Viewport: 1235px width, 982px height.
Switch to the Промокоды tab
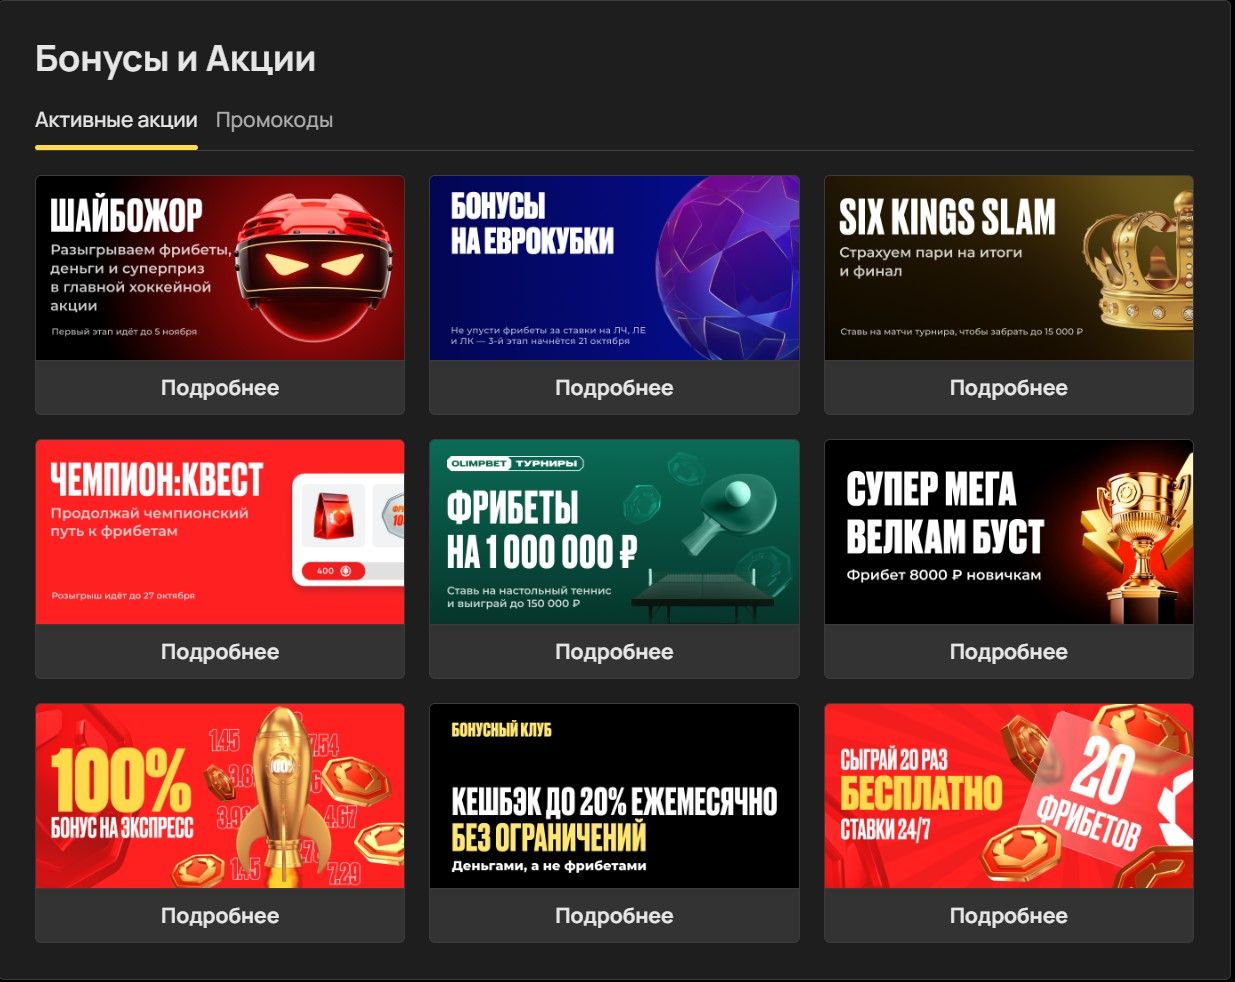pos(274,120)
